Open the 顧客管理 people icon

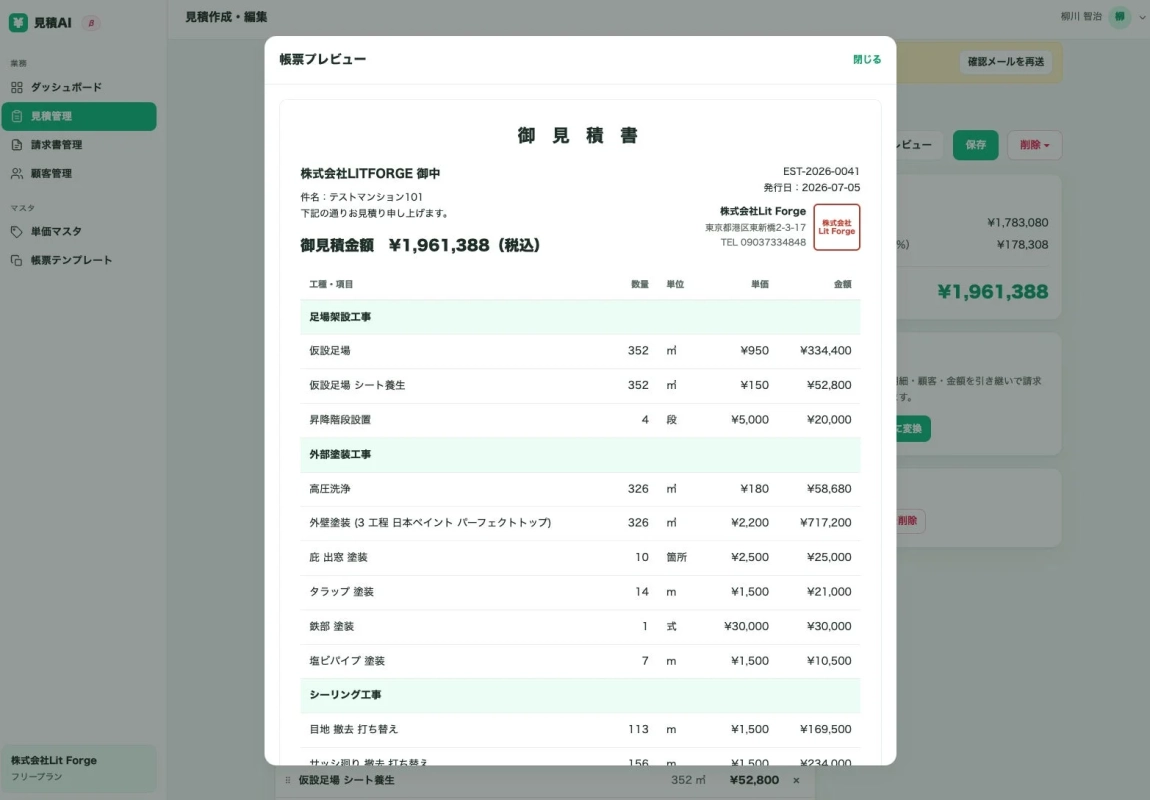click(17, 174)
